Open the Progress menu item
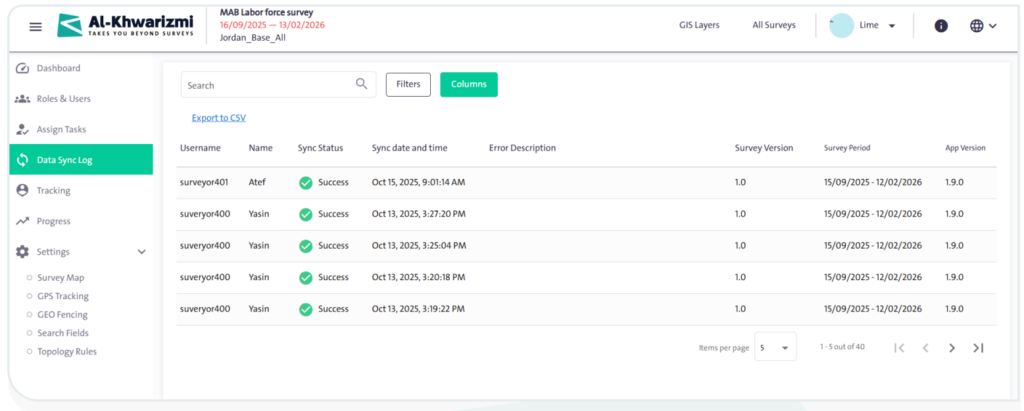Image resolution: width=1024 pixels, height=411 pixels. coord(53,221)
